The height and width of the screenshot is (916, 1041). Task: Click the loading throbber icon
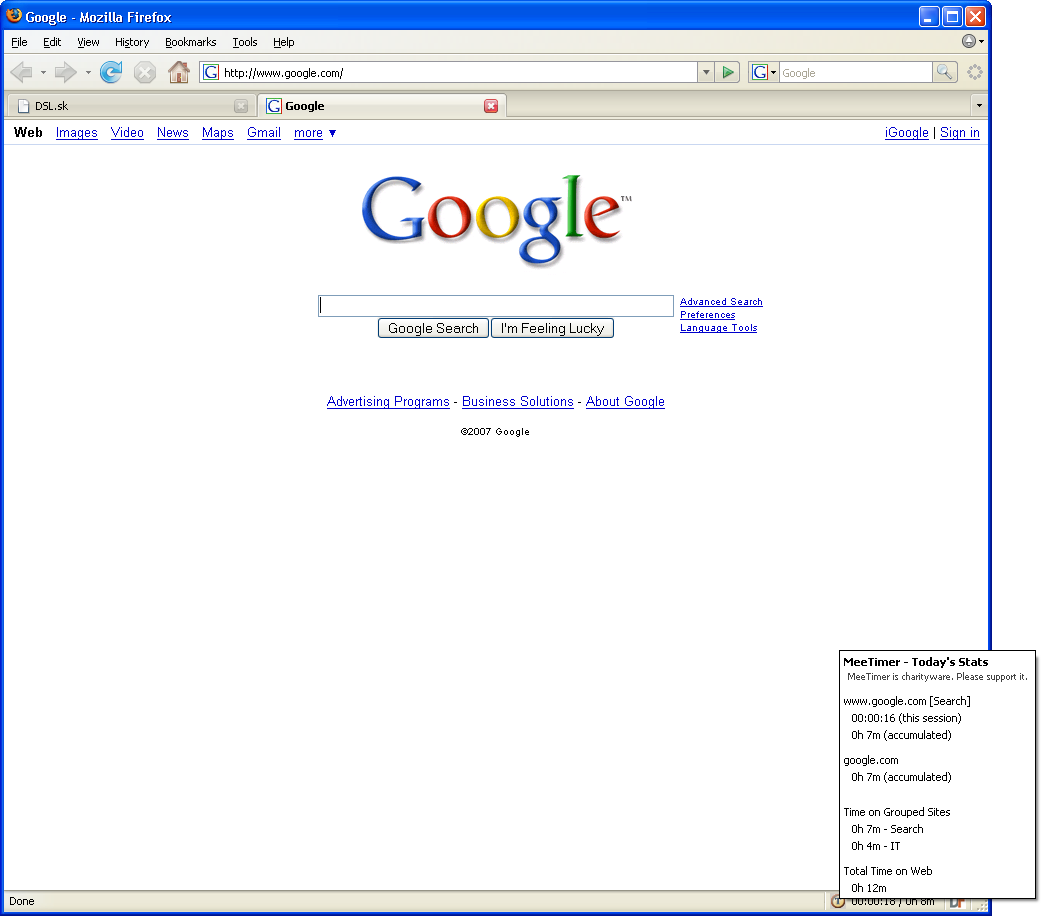click(975, 72)
